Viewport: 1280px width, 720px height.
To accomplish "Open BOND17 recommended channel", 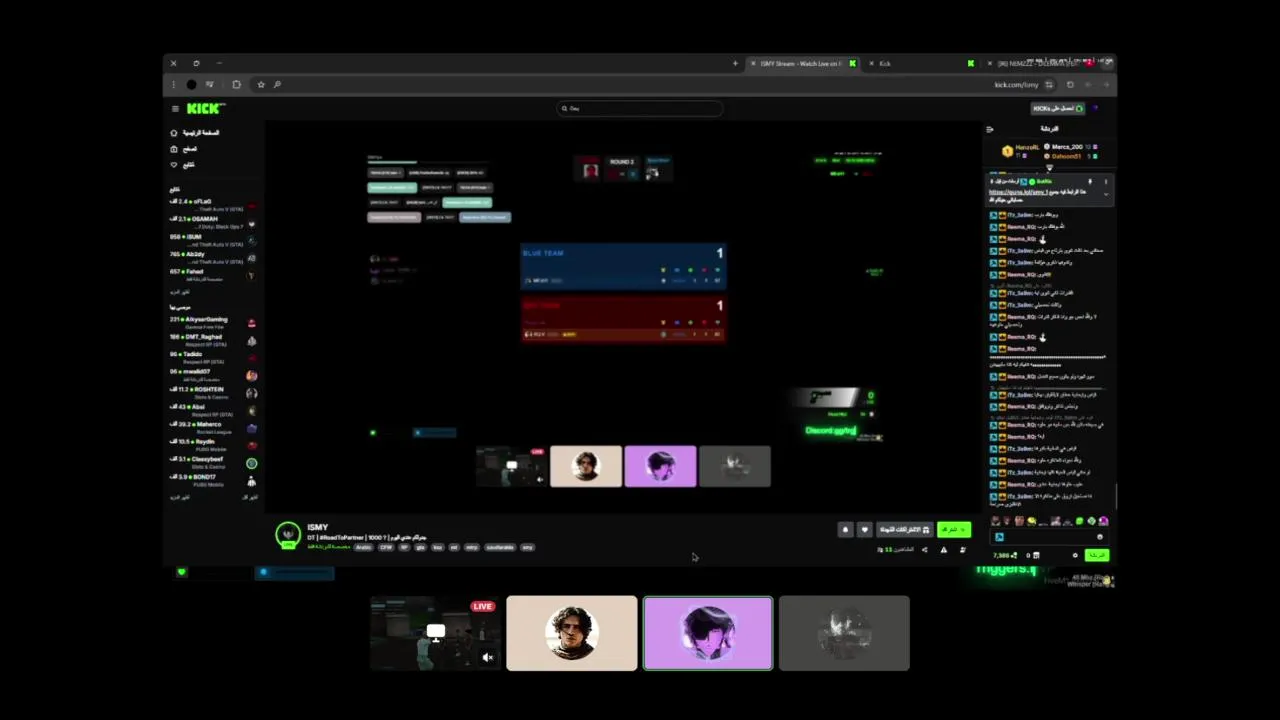I will point(212,480).
